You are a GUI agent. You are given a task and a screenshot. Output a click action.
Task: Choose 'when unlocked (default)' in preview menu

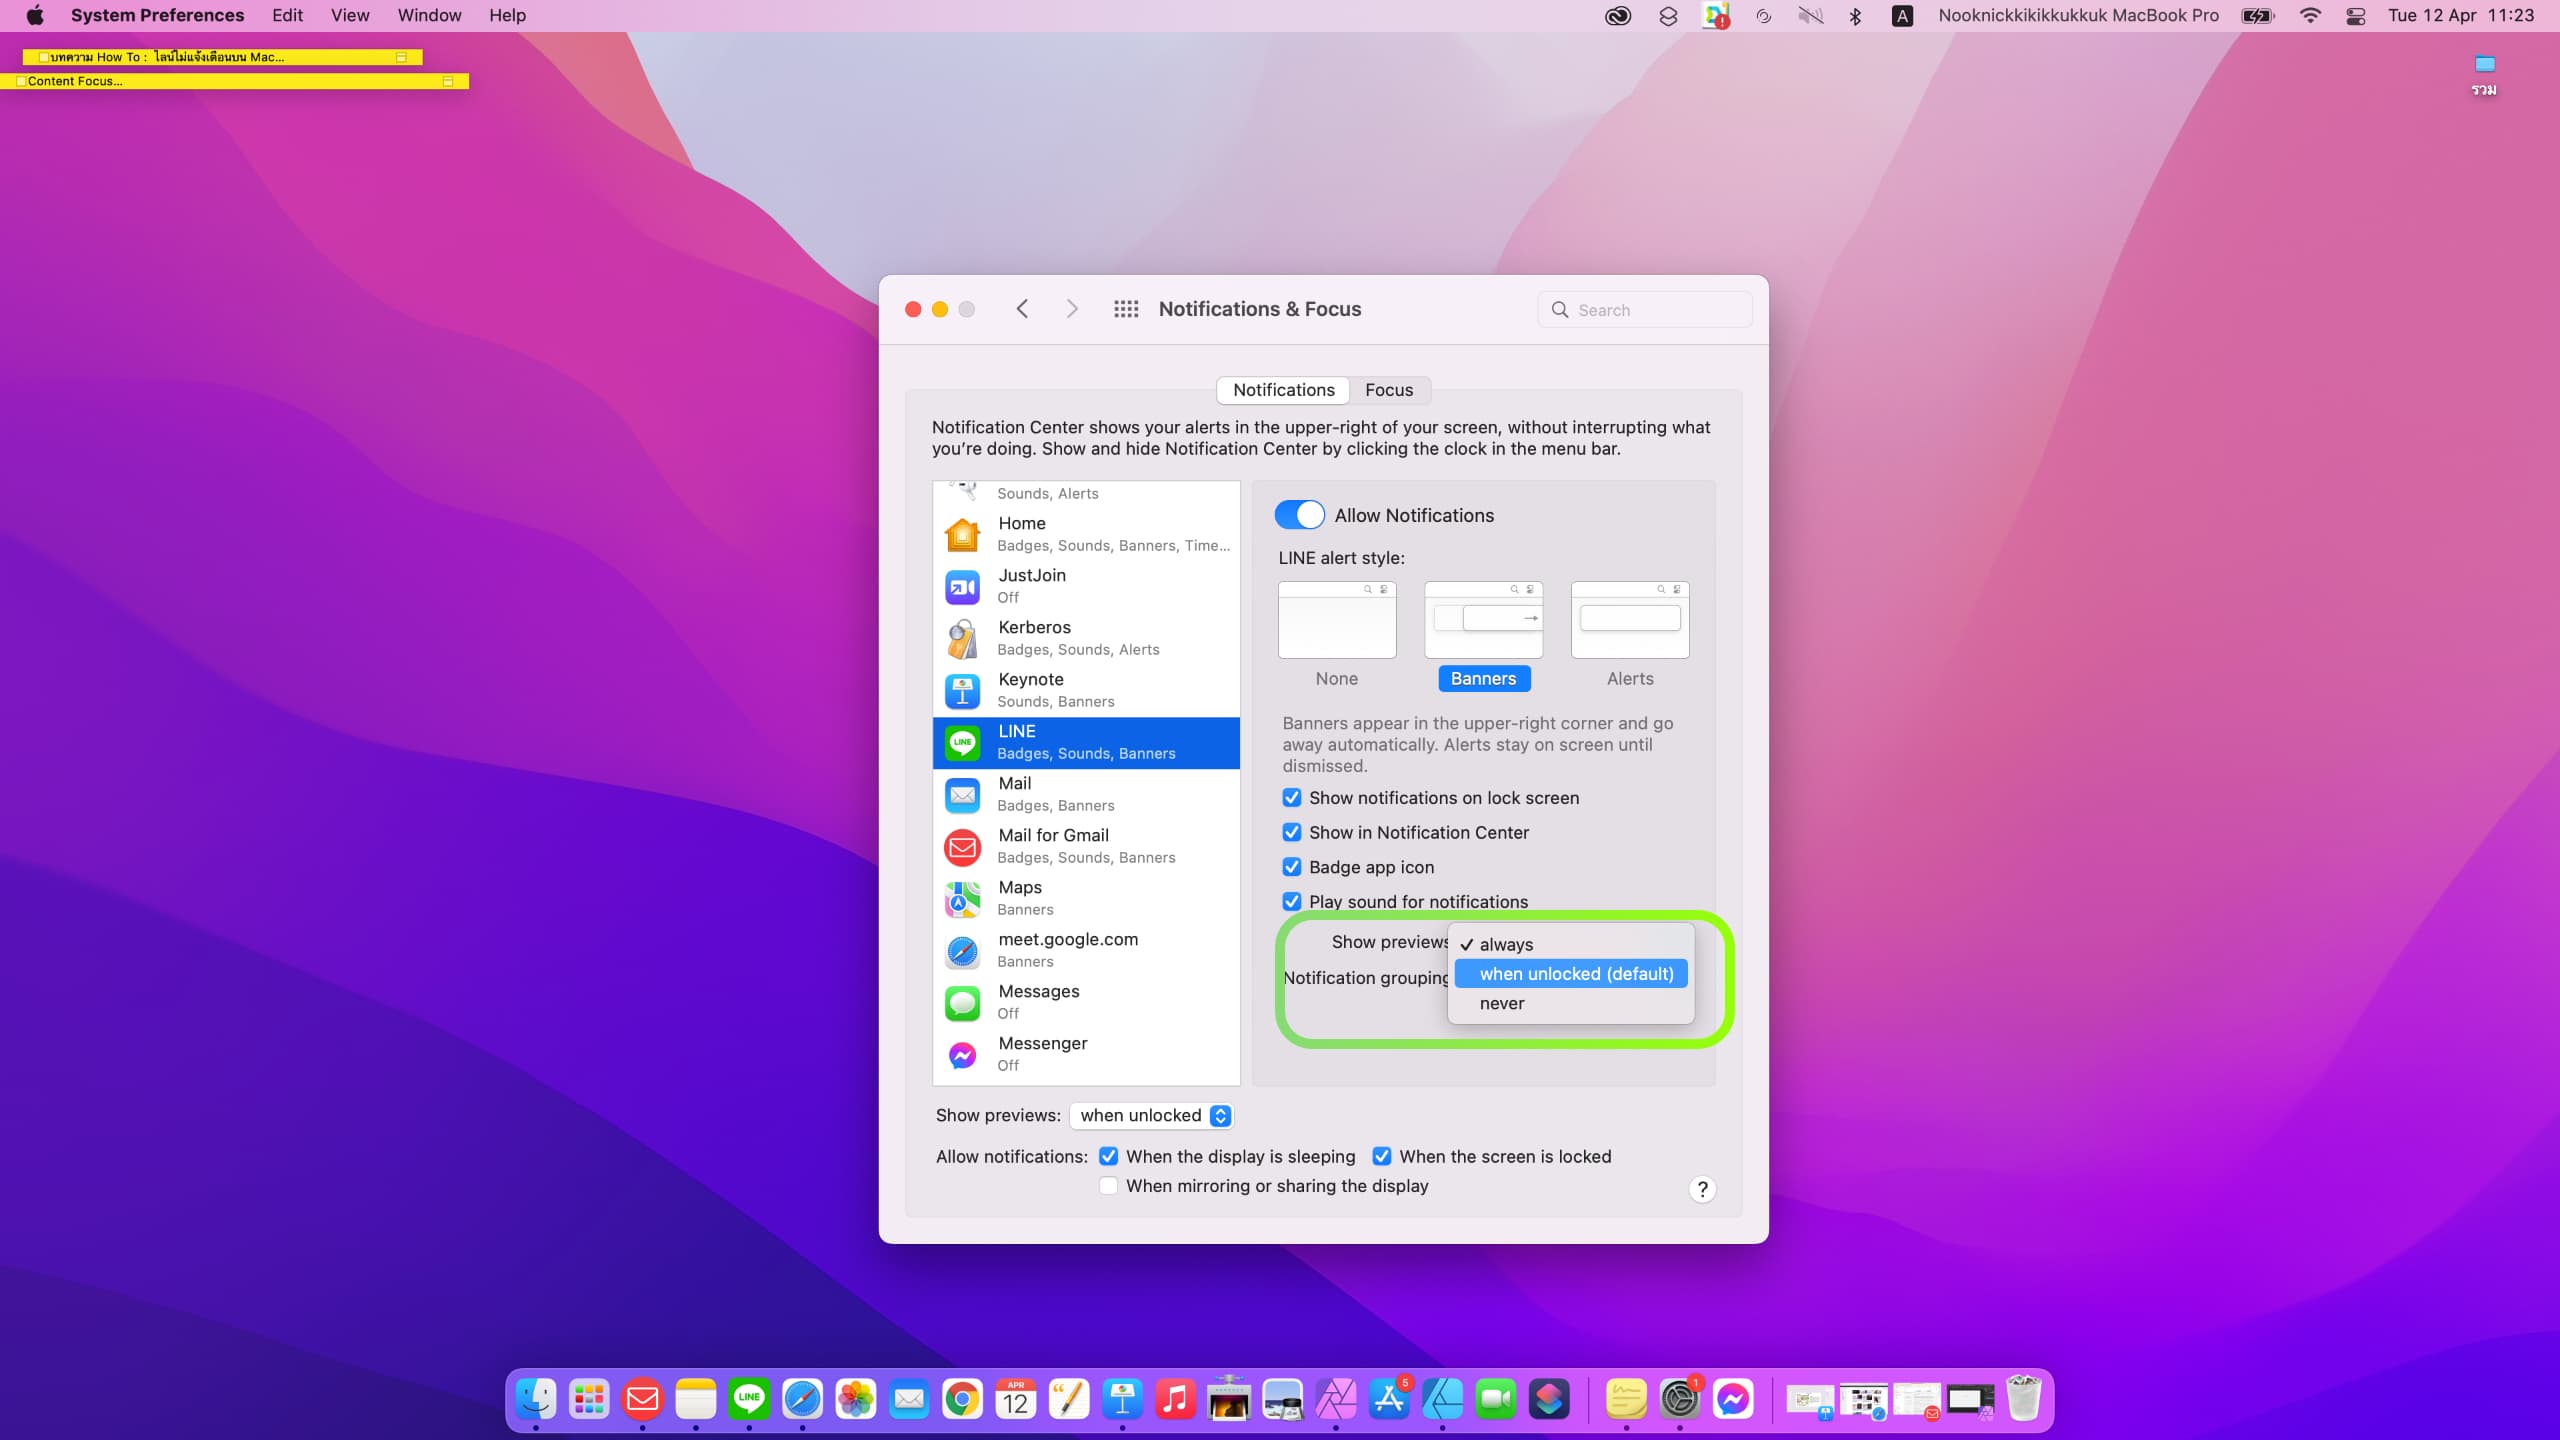(x=1575, y=974)
